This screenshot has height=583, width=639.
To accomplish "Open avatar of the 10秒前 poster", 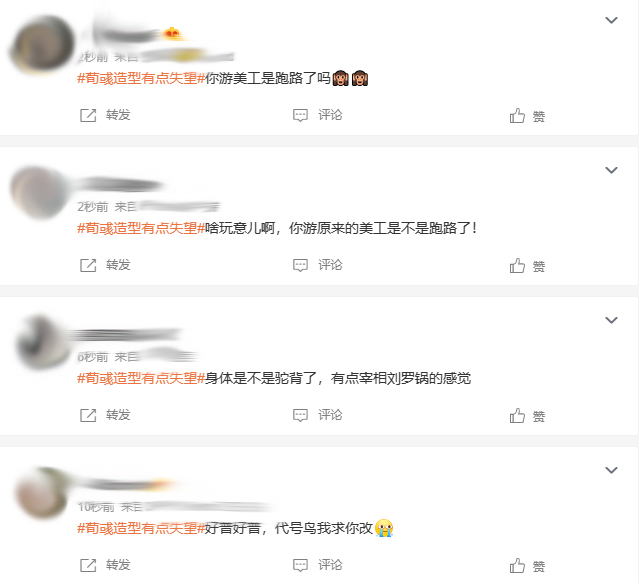I will pos(42,493).
